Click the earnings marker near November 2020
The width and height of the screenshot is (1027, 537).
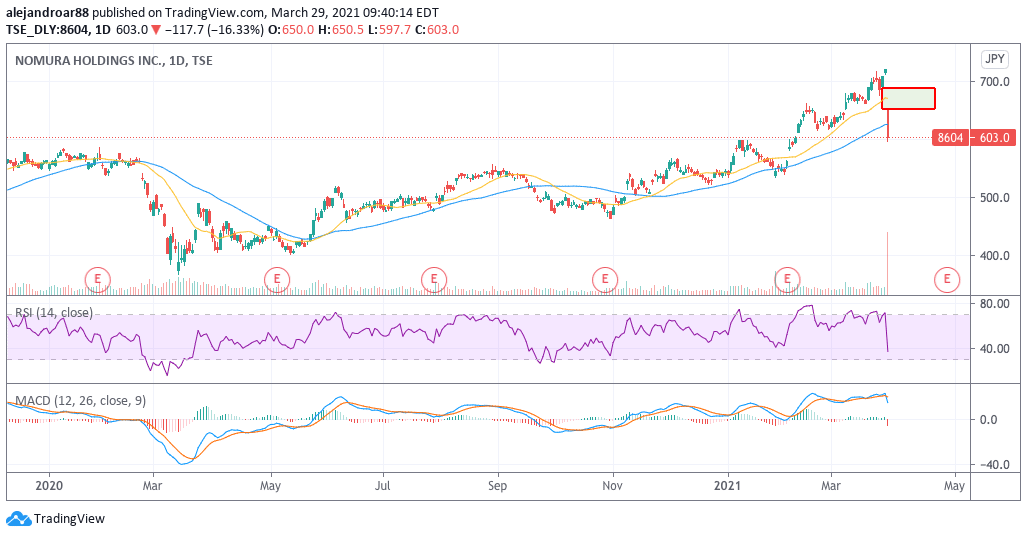click(605, 280)
